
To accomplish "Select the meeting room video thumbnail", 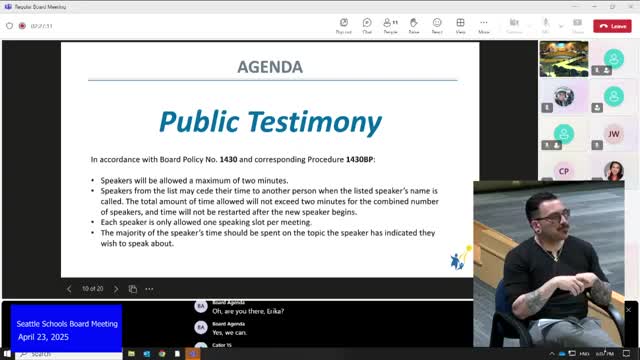I will click(564, 59).
